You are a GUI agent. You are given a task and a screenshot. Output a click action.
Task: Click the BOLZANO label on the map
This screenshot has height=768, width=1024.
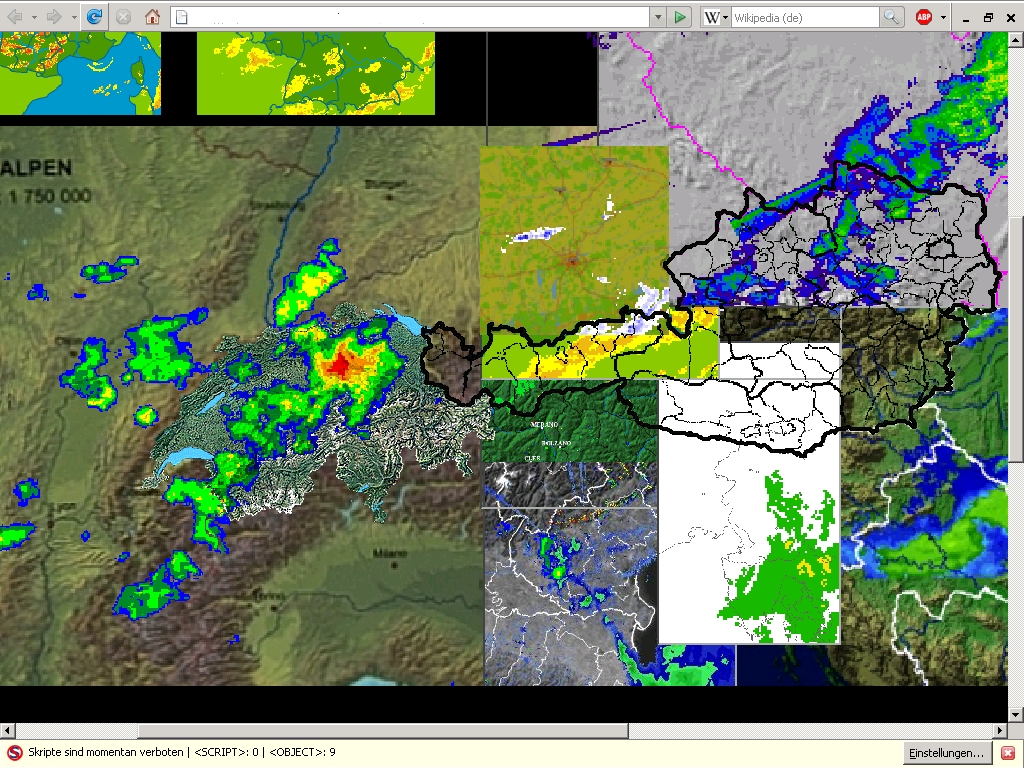pos(556,443)
